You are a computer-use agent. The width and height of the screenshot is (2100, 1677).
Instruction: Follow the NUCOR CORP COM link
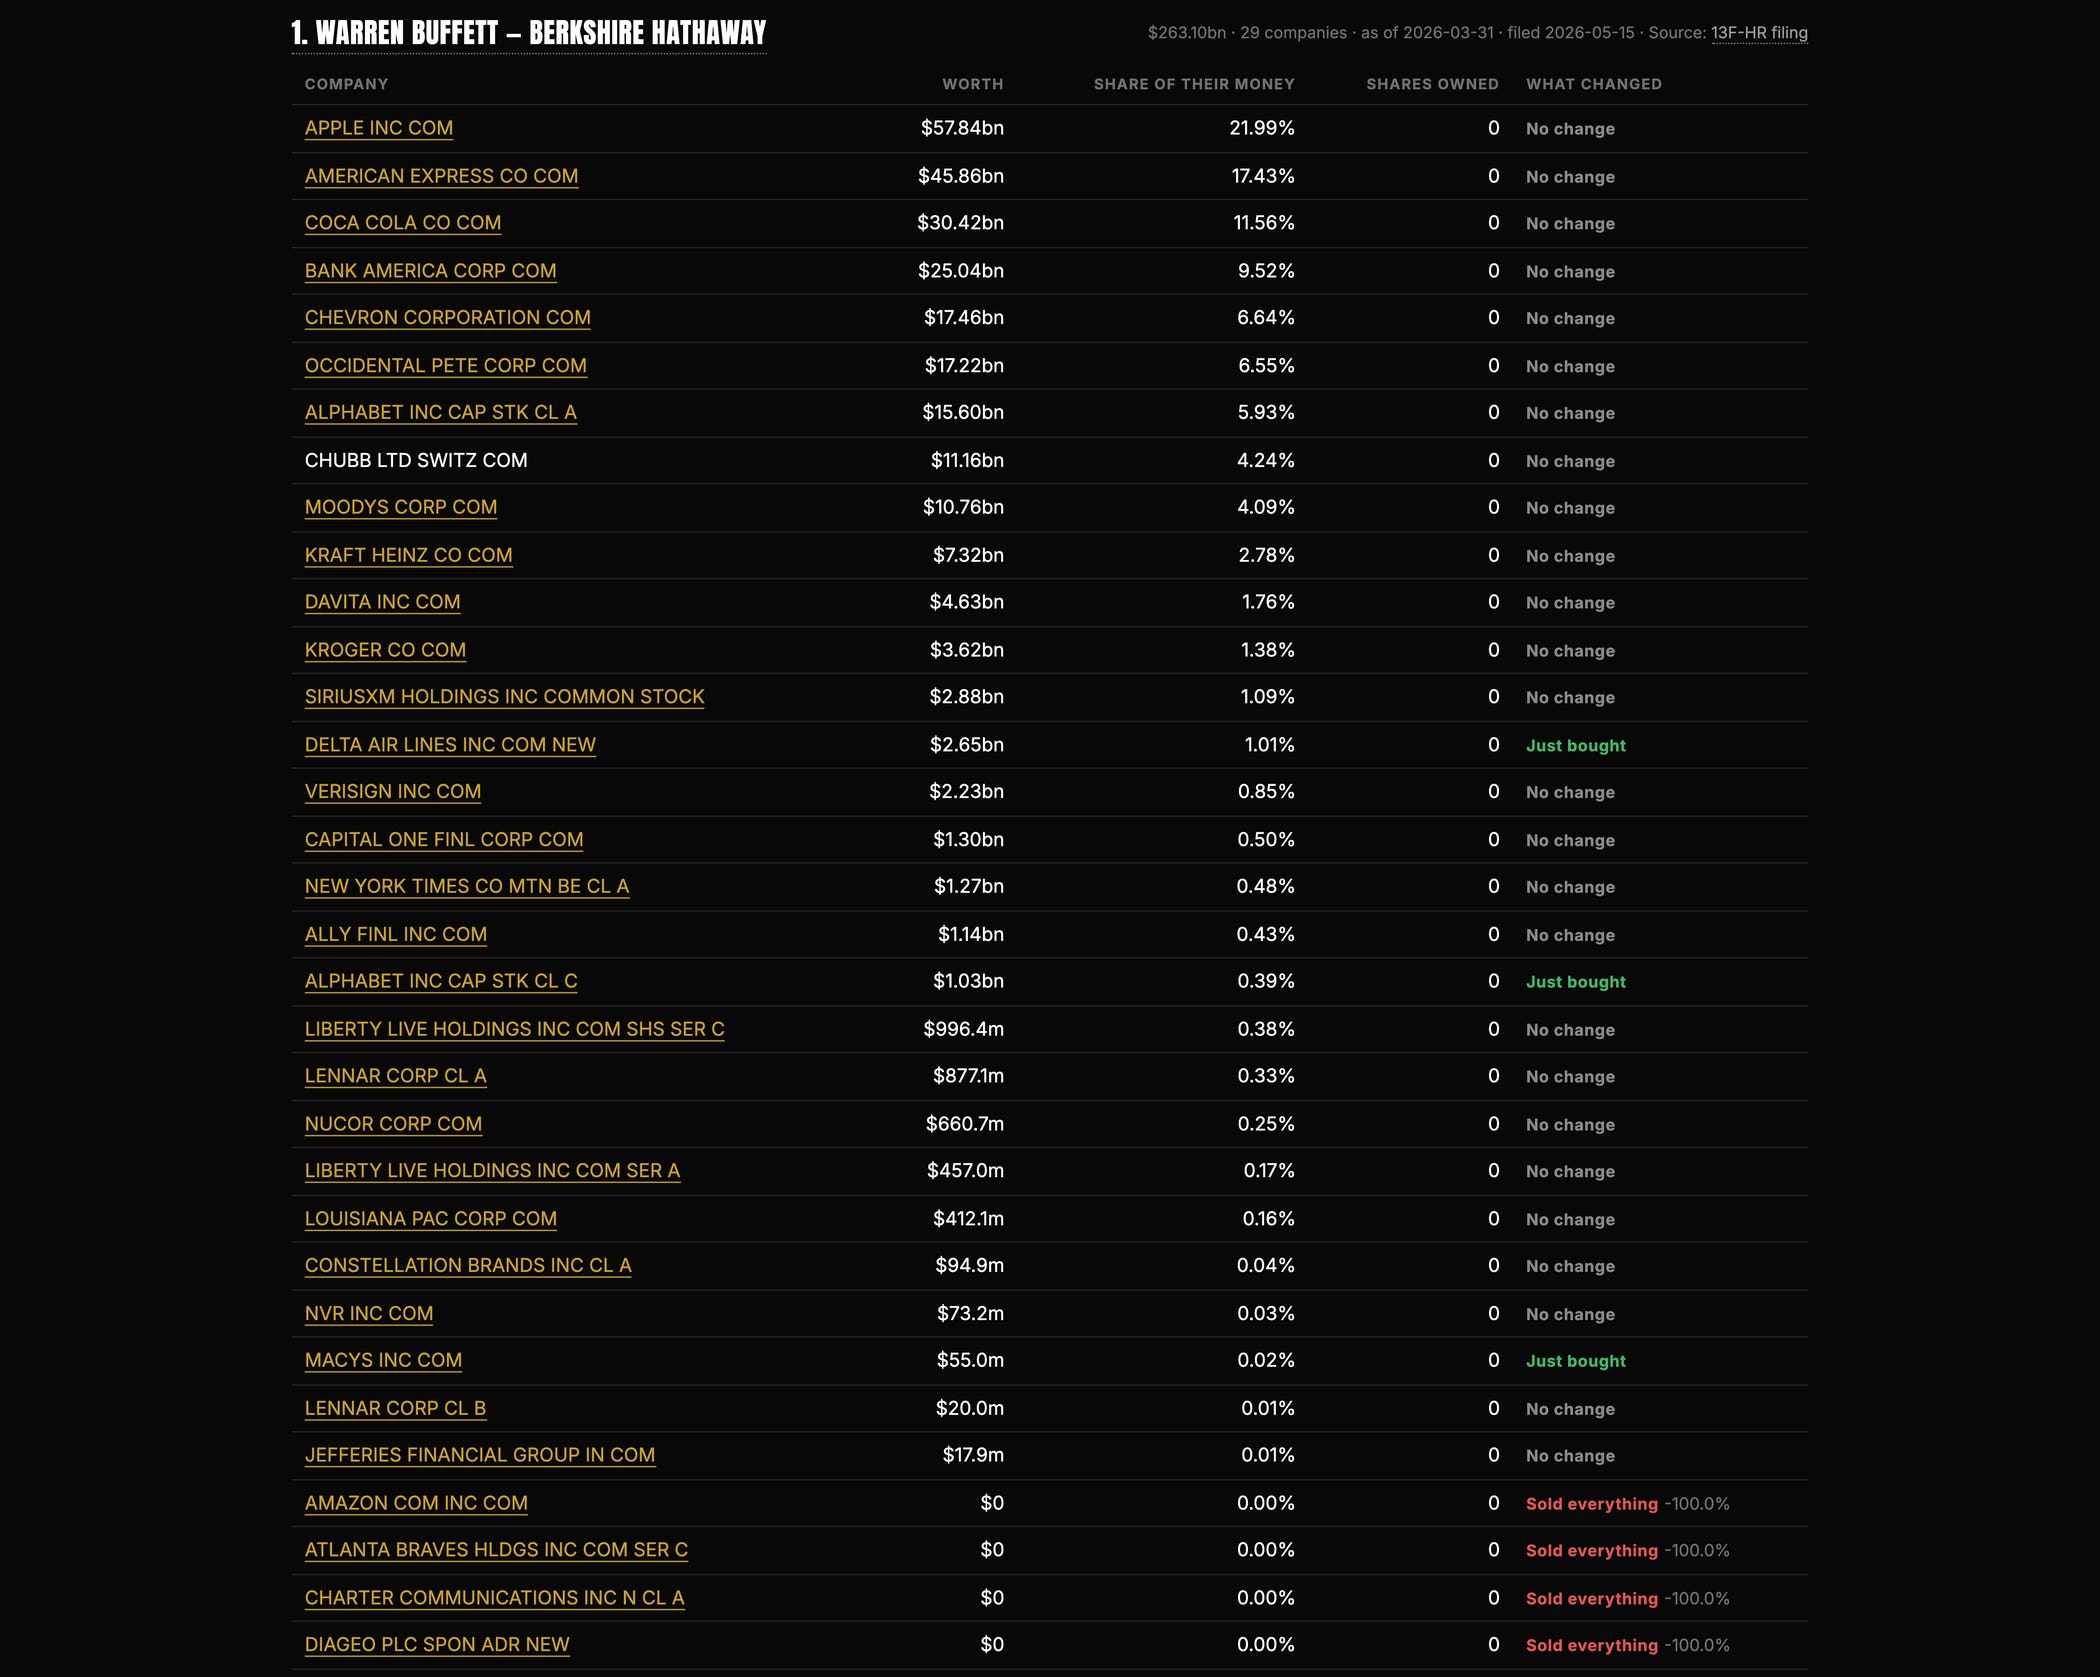[x=393, y=1124]
